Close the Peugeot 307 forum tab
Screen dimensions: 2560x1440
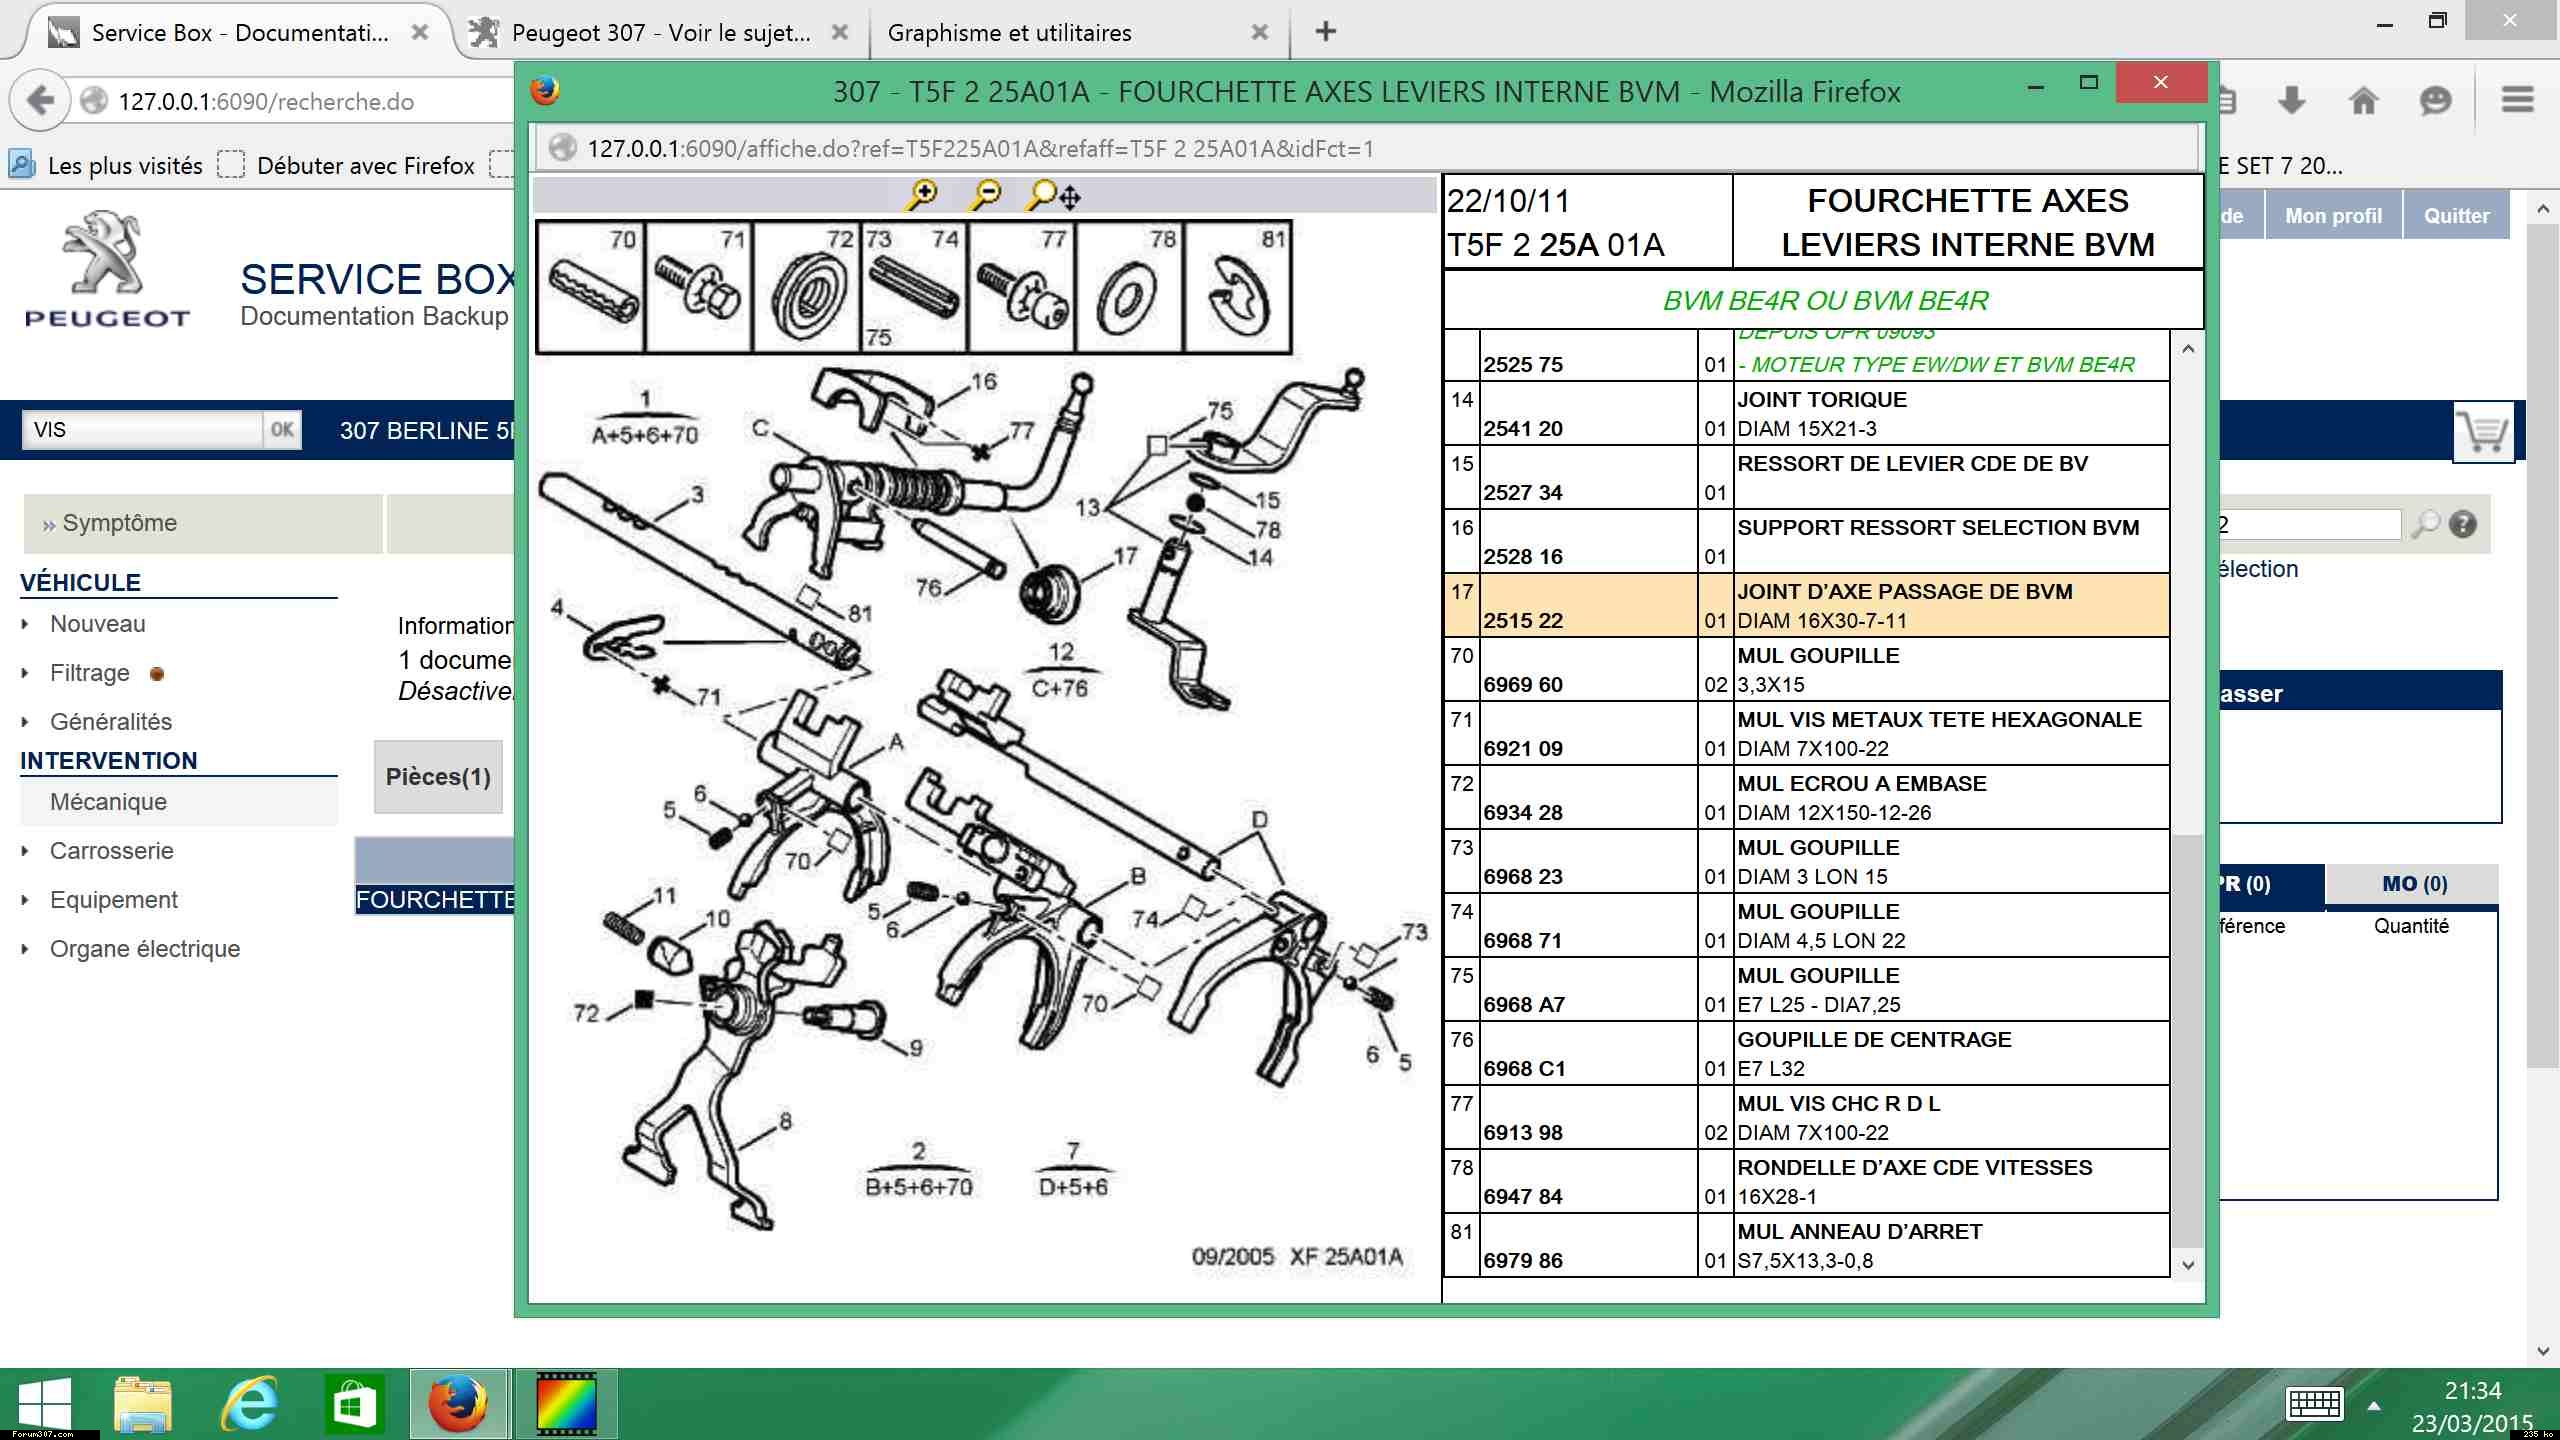coord(840,32)
